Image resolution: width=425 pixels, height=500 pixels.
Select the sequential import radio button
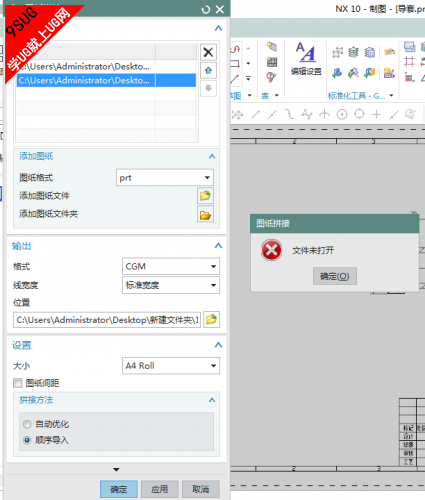click(27, 440)
